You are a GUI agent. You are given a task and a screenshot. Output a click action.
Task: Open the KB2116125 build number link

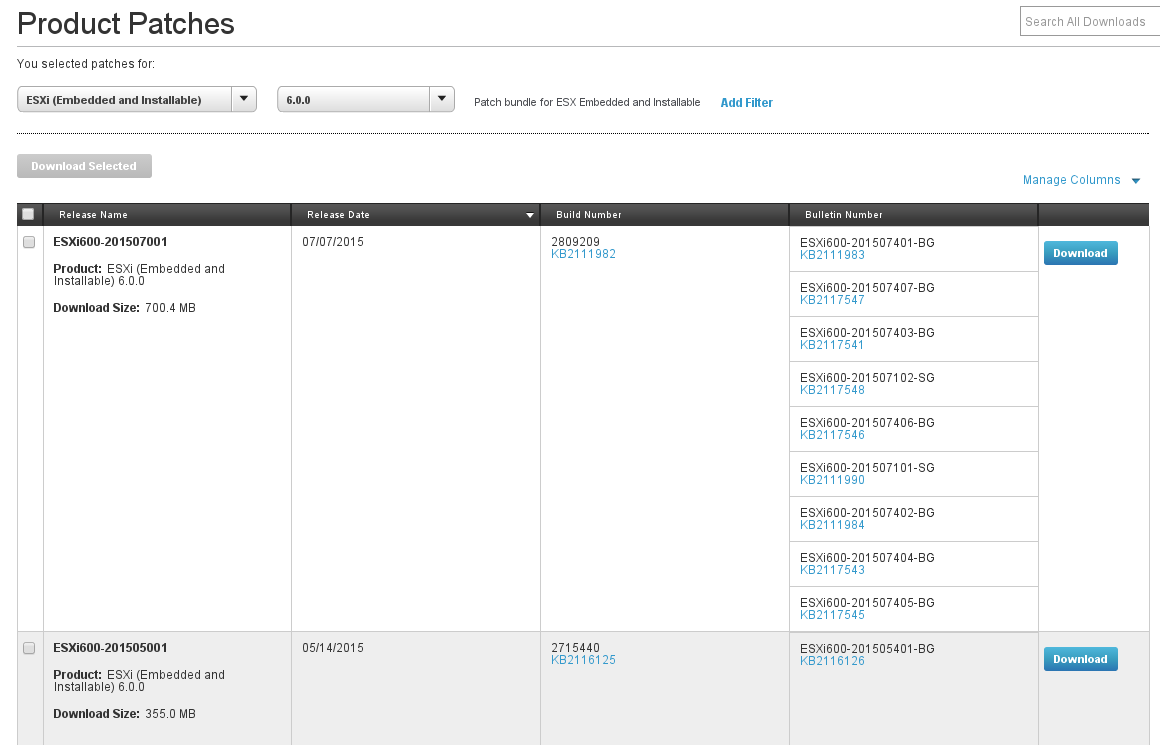tap(584, 660)
